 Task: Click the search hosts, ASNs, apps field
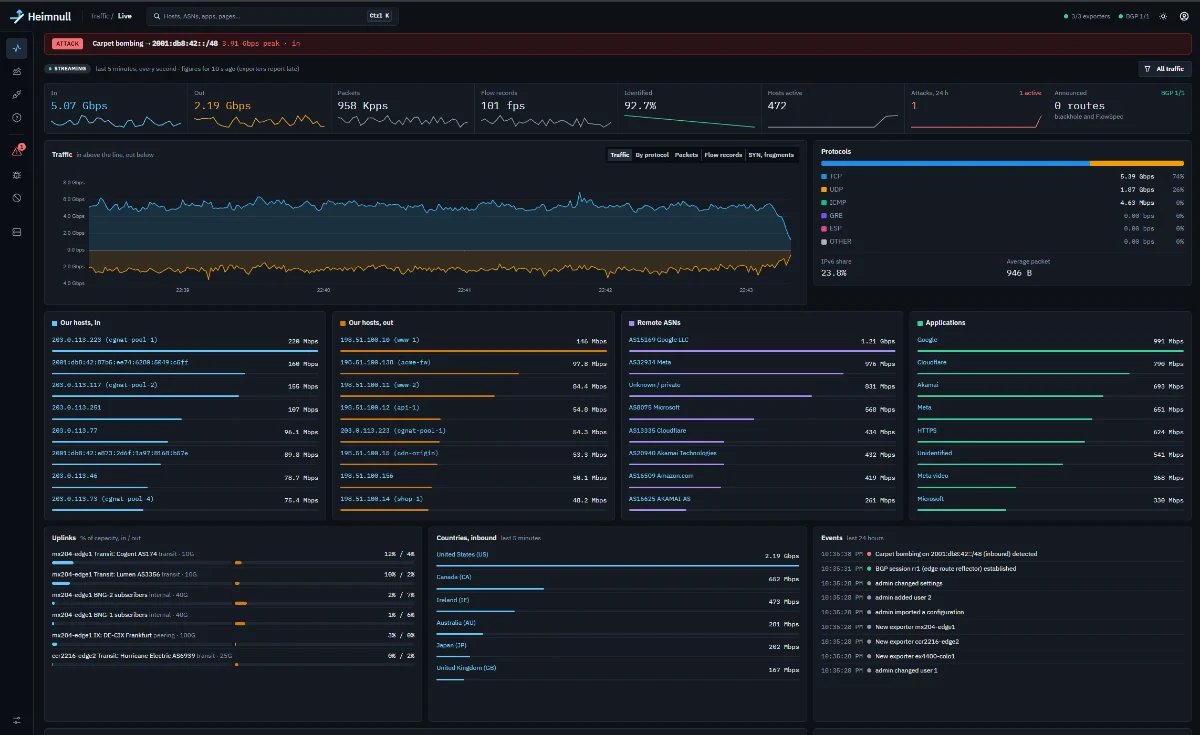272,16
